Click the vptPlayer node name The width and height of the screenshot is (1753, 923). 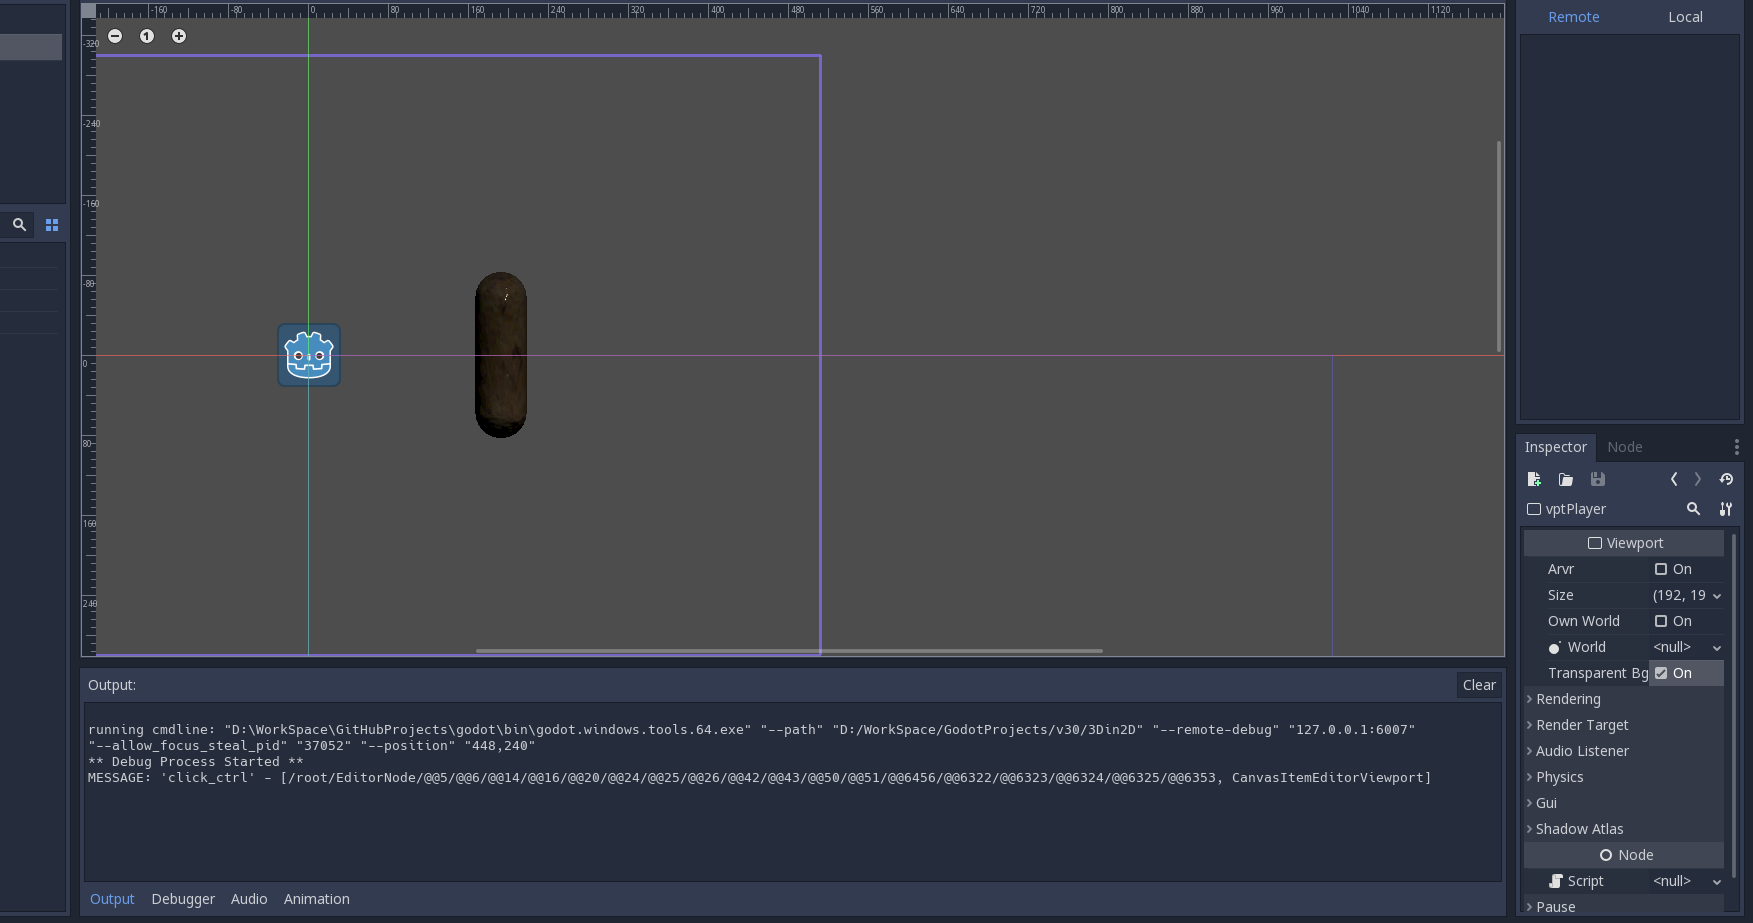(1575, 509)
